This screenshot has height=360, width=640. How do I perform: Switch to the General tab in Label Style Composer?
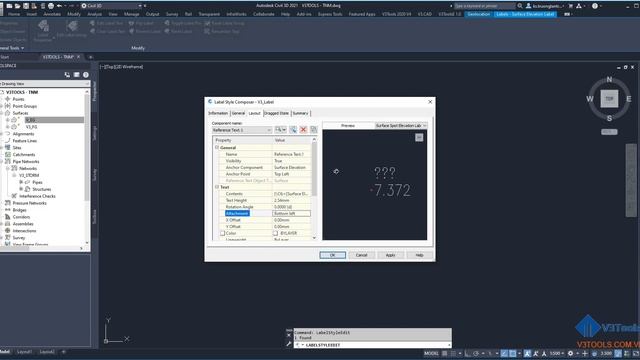coord(238,113)
